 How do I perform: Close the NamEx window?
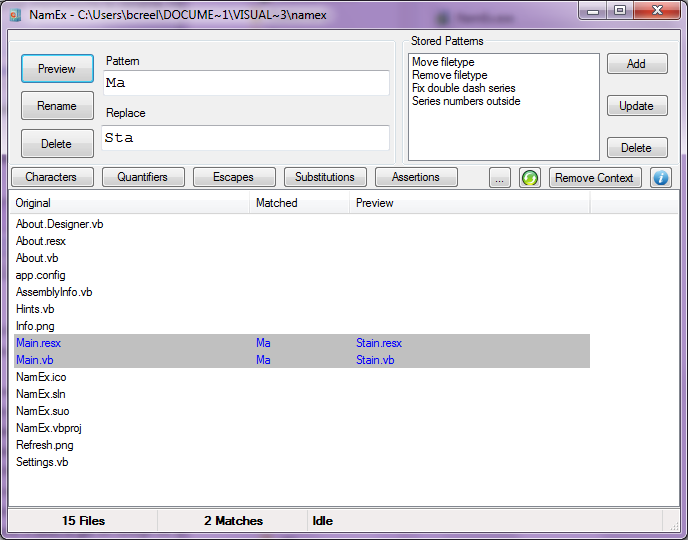point(657,11)
